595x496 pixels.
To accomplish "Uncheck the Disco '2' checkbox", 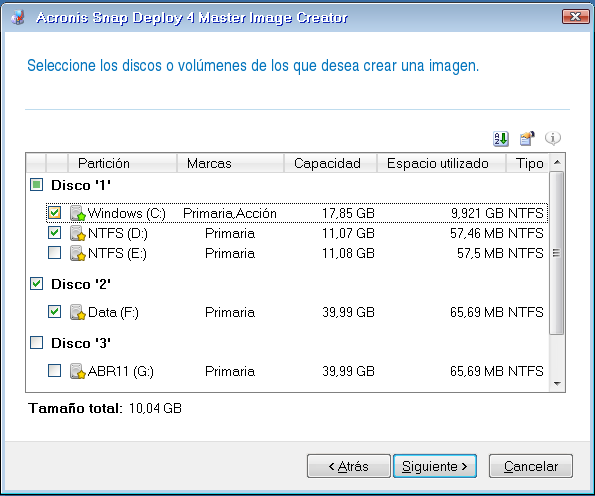I will click(x=36, y=283).
